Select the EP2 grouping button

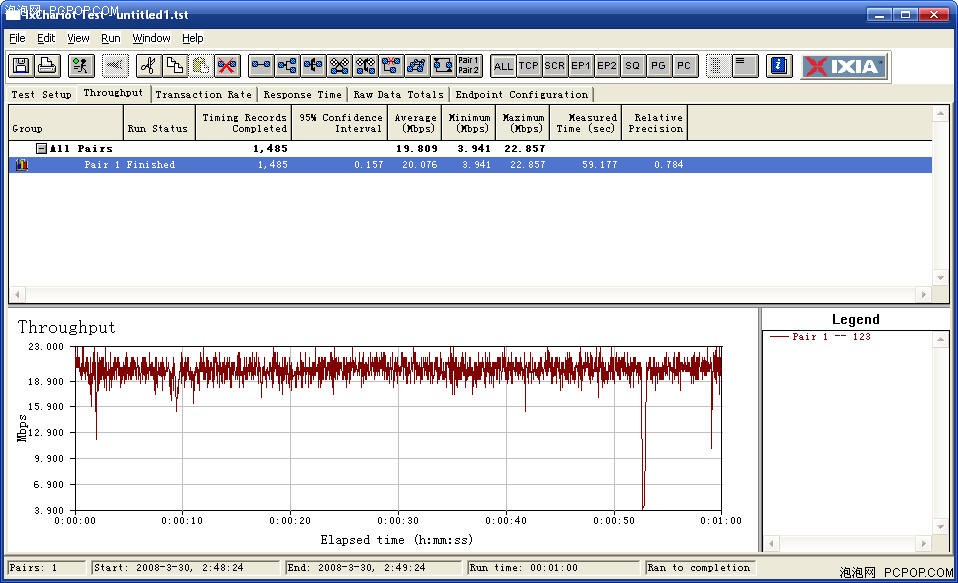coord(607,66)
